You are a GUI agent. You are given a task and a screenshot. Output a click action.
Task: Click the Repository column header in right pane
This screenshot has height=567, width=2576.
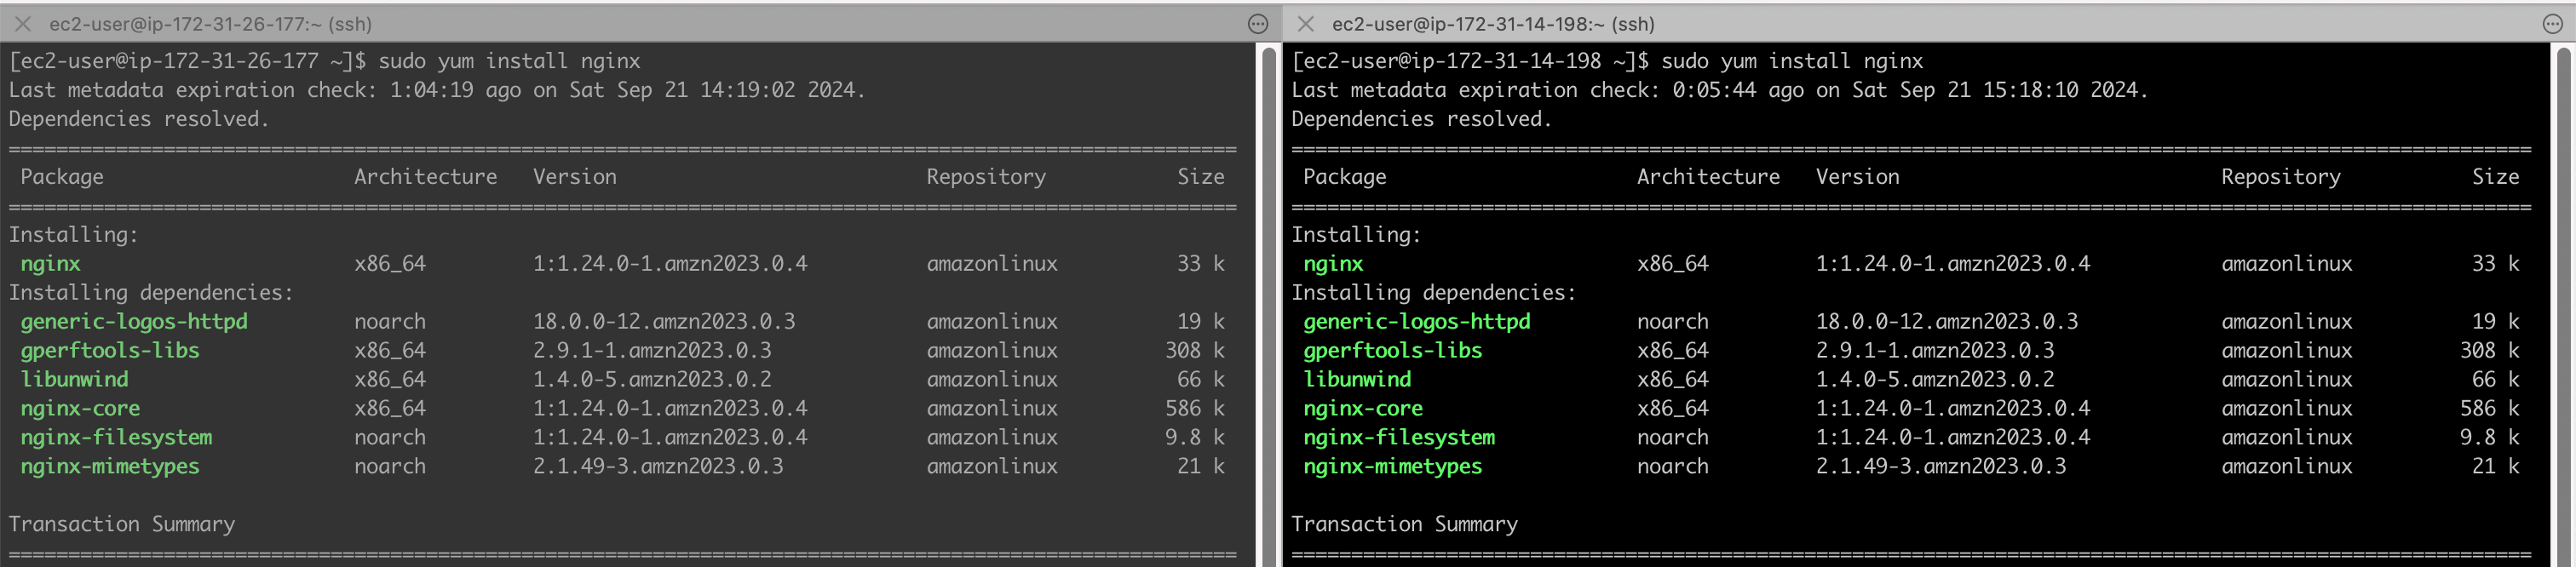[x=2280, y=177]
